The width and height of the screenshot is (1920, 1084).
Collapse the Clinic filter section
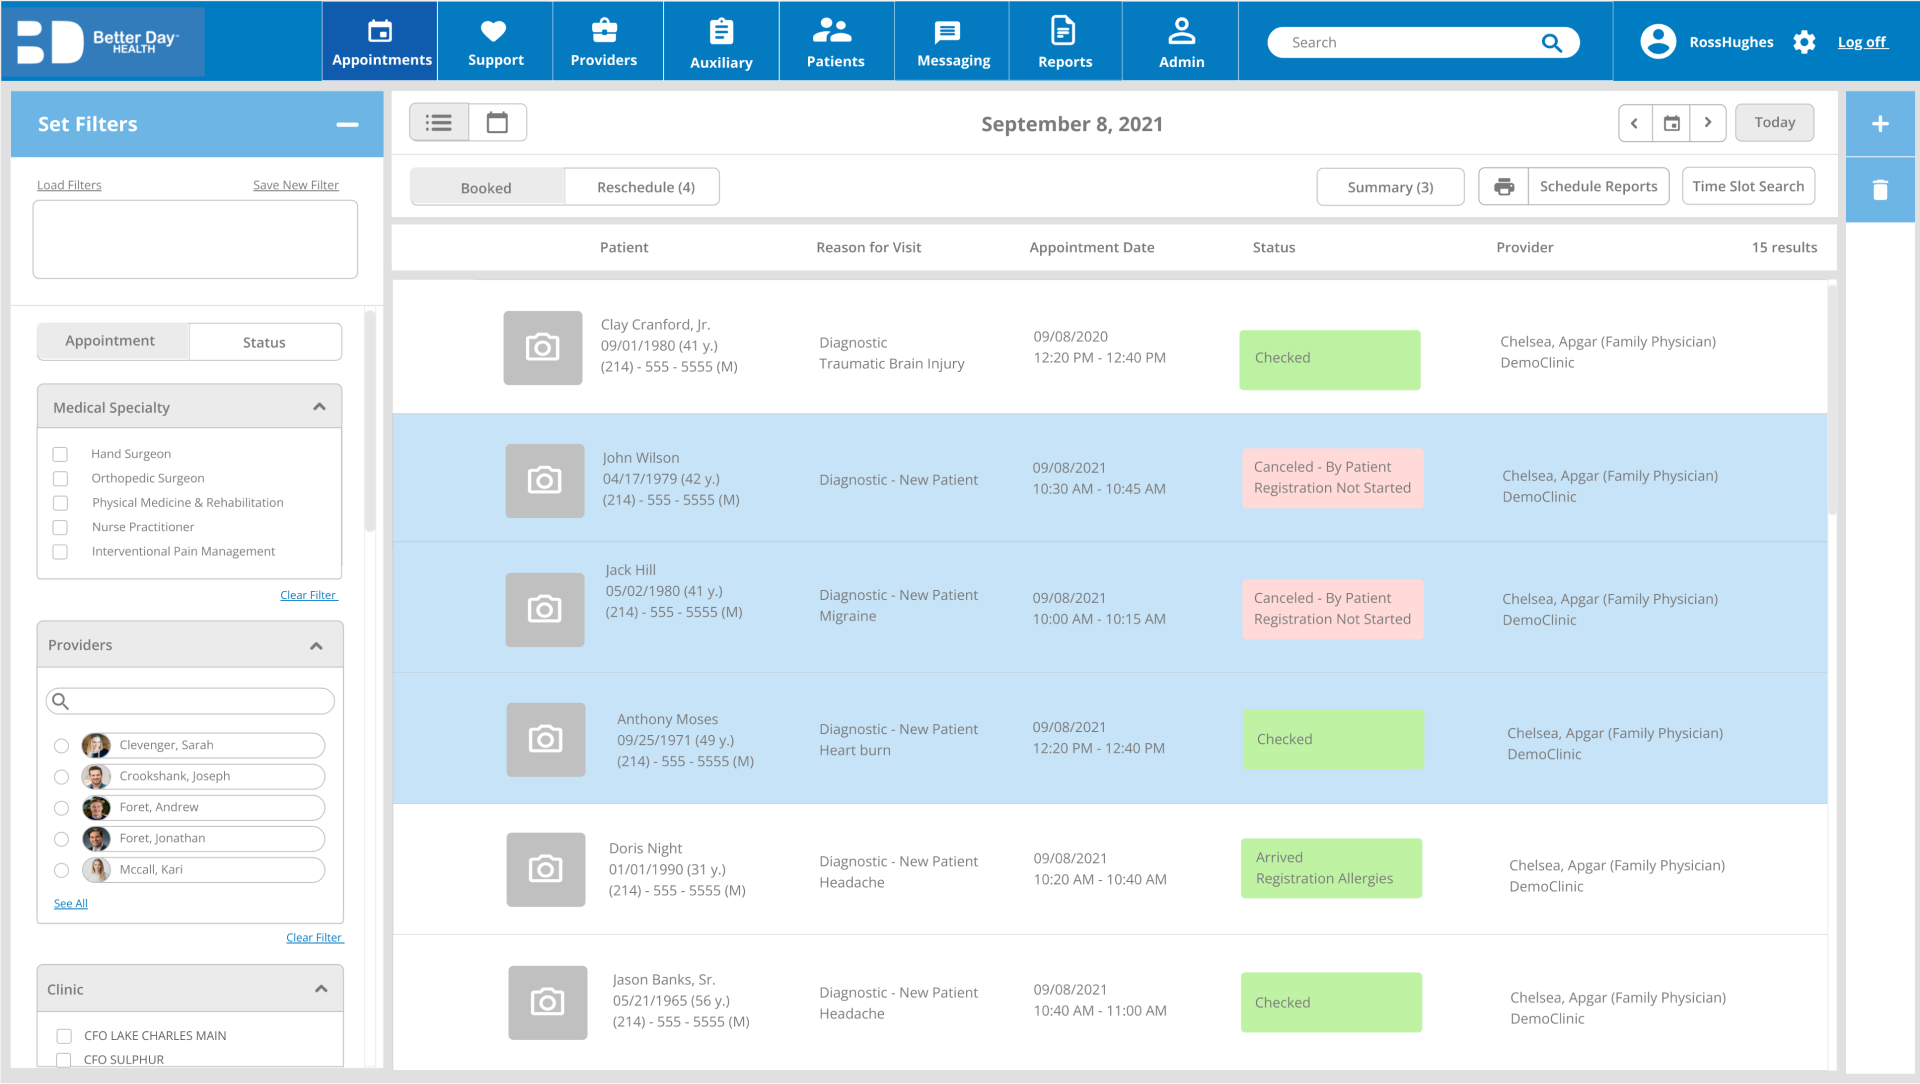[x=321, y=989]
